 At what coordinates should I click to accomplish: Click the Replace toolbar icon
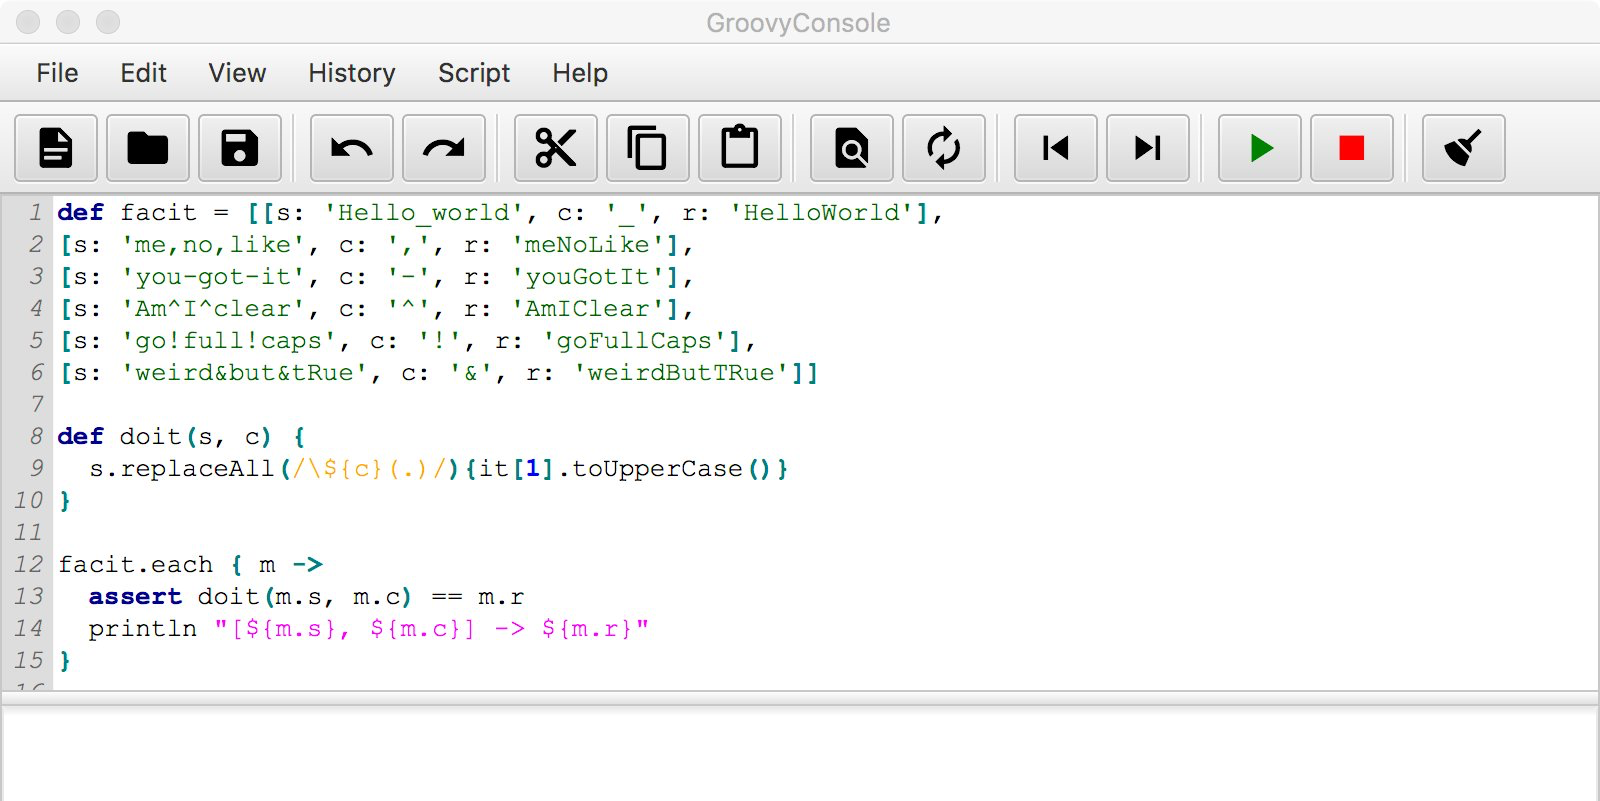pyautogui.click(x=944, y=148)
